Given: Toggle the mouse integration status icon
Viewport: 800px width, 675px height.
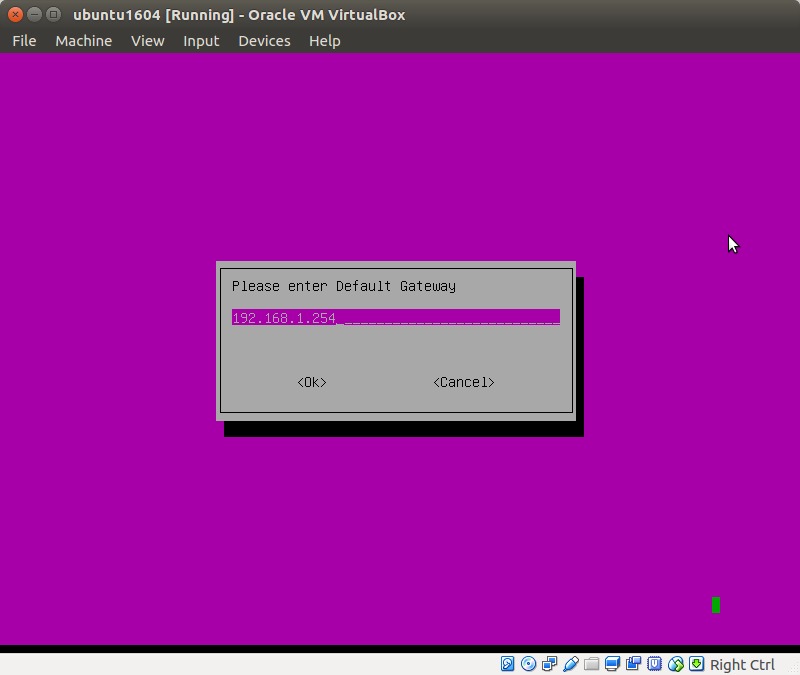Looking at the screenshot, I should pyautogui.click(x=676, y=664).
